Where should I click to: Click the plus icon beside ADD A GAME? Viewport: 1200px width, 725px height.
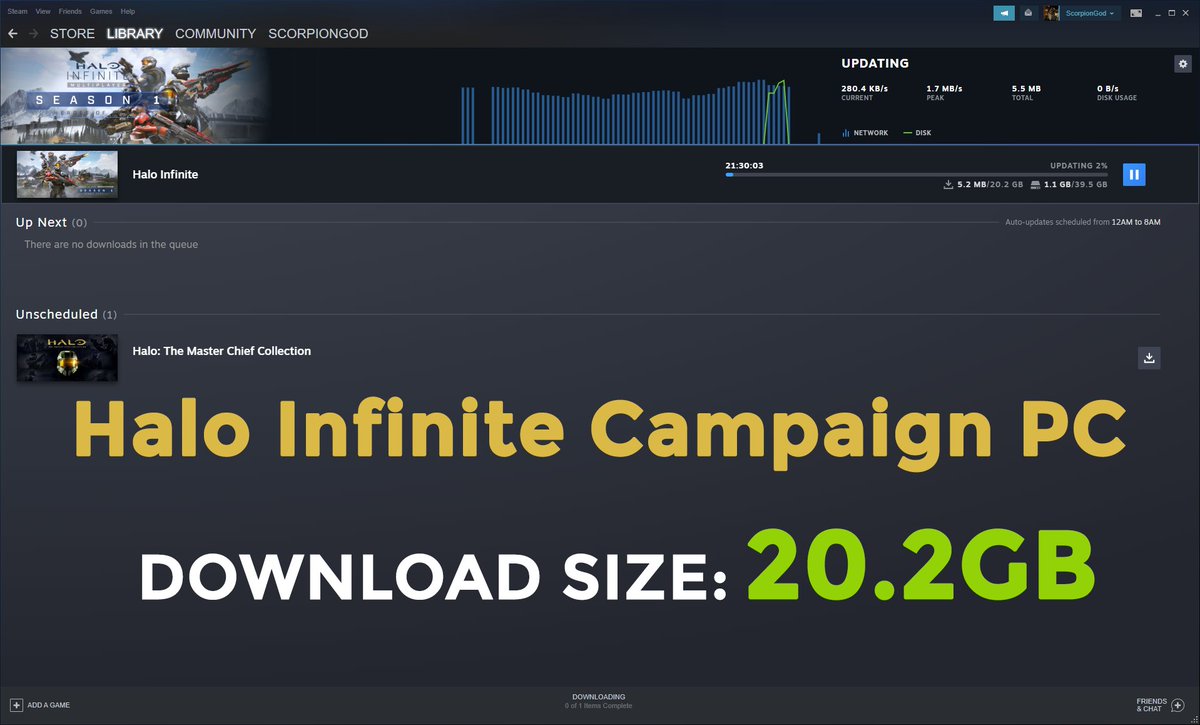point(15,705)
